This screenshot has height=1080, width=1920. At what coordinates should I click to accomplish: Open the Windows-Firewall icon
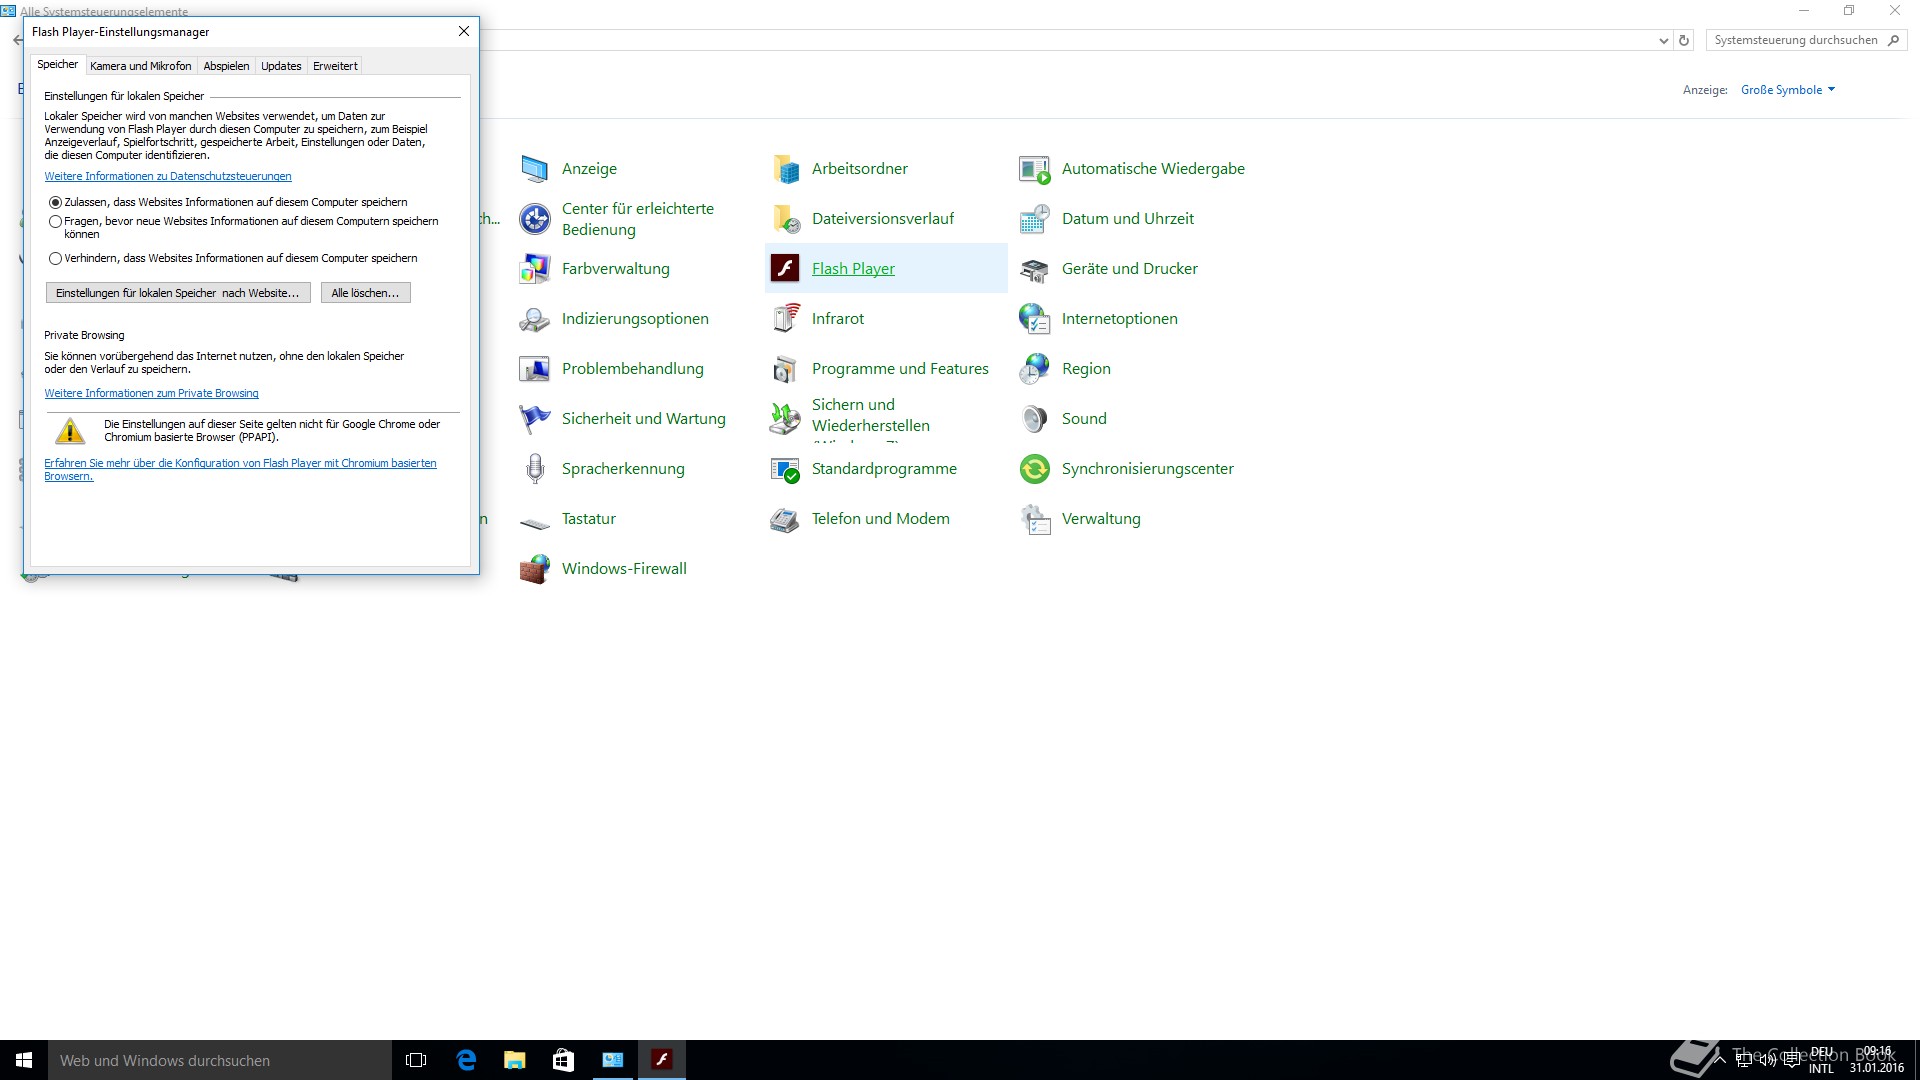535,569
